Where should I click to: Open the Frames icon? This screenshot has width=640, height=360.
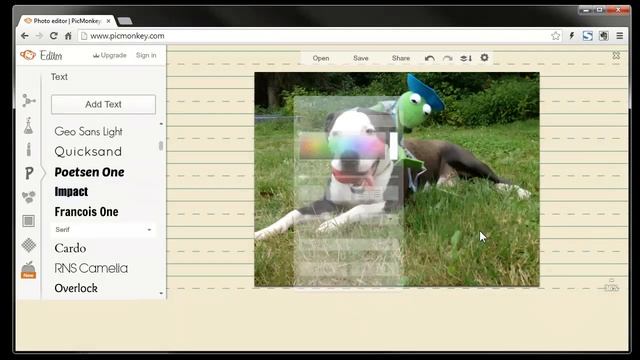(29, 221)
